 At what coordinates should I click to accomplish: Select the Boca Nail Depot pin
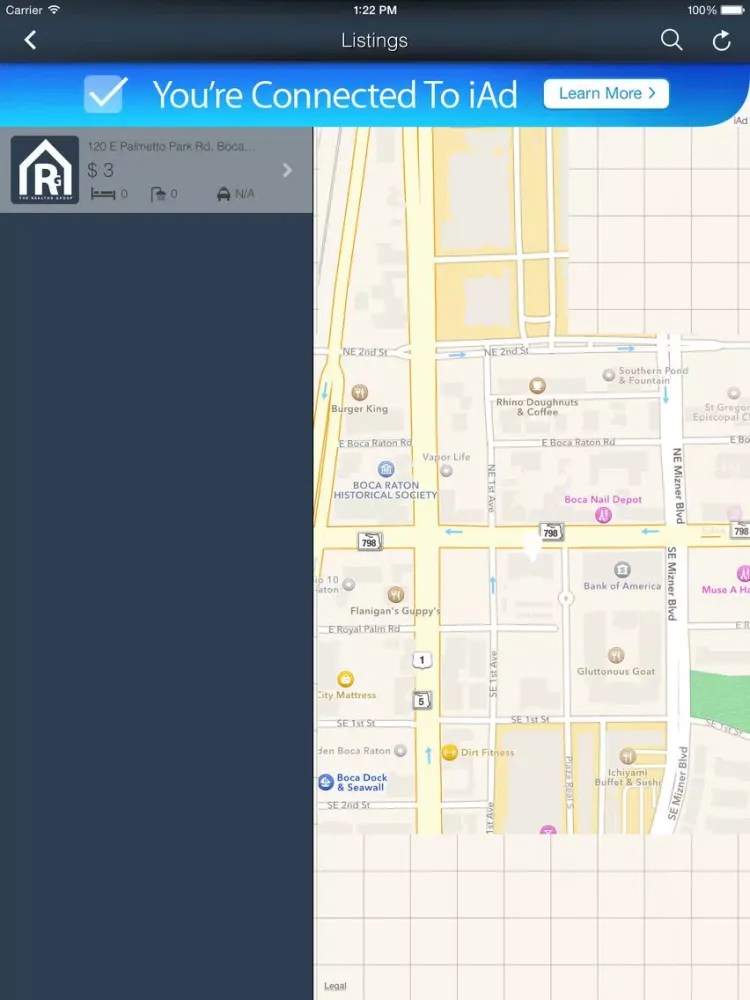tap(603, 515)
